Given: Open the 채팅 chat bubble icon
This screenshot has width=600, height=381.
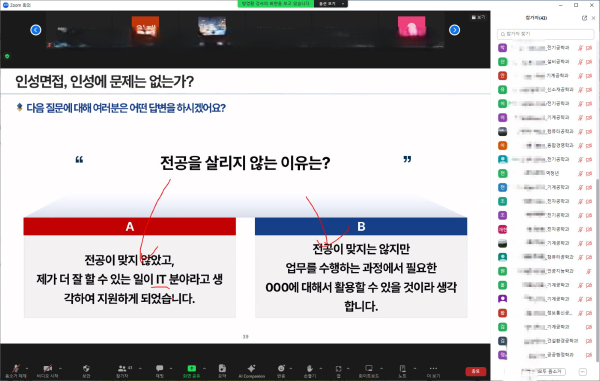Looking at the screenshot, I should 160,368.
